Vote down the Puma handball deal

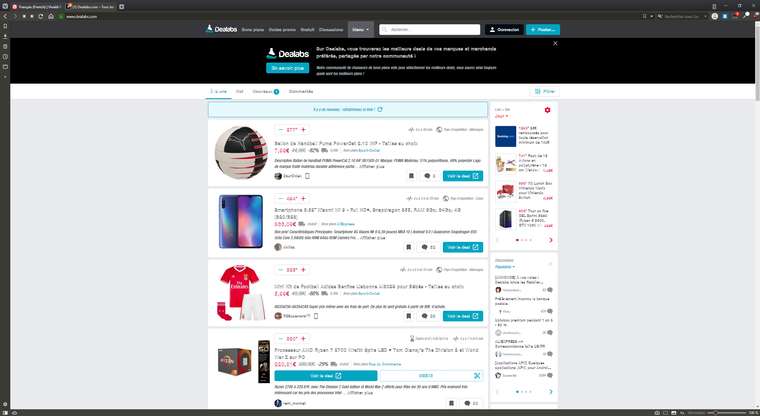pyautogui.click(x=281, y=129)
